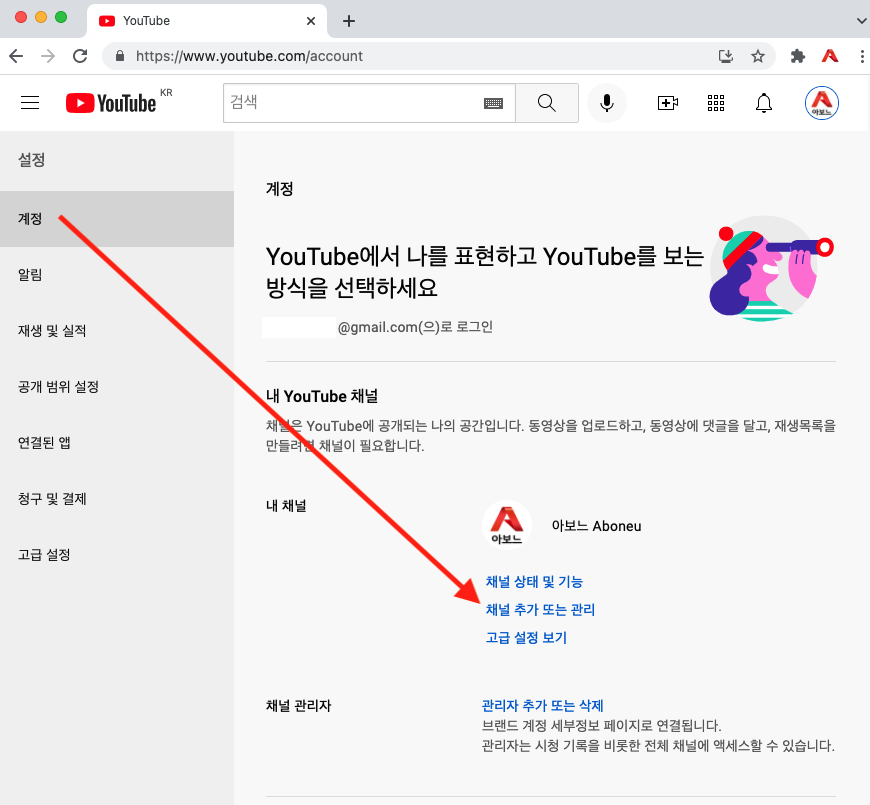This screenshot has width=870, height=805.
Task: Open Chrome three-dot menu
Action: pos(862,55)
